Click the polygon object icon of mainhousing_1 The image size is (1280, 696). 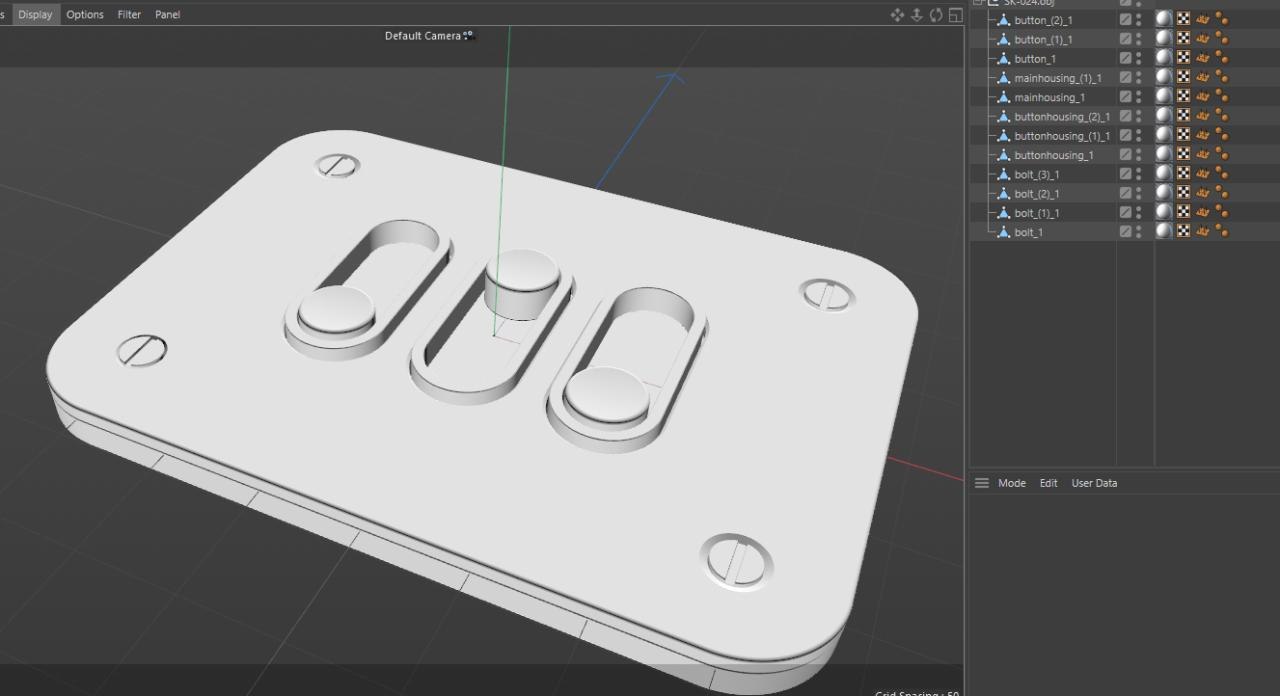pos(1004,97)
